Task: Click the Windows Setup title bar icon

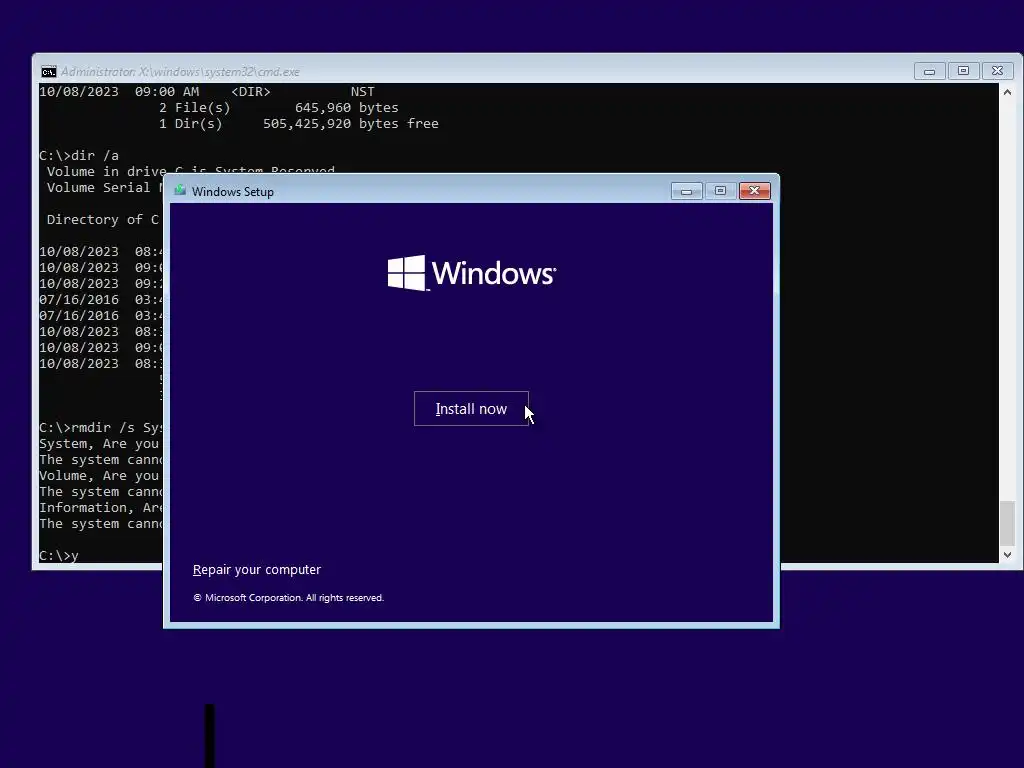Action: (x=180, y=191)
